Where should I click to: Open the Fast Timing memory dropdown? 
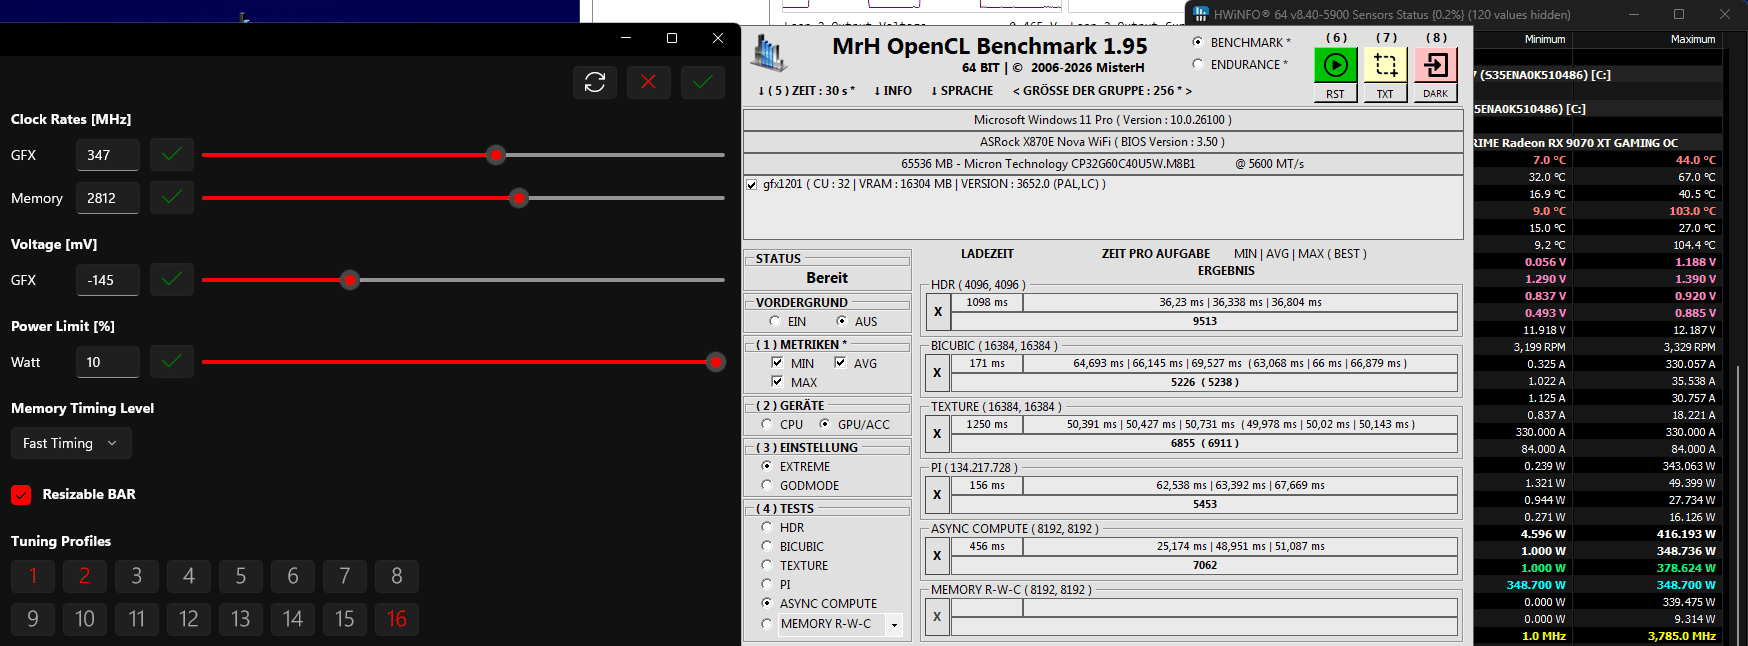71,443
